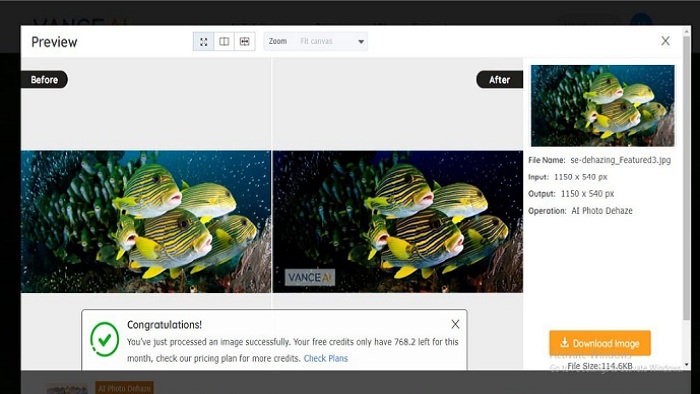Close the Preview dialog
Viewport: 700px width, 394px height.
tap(665, 41)
